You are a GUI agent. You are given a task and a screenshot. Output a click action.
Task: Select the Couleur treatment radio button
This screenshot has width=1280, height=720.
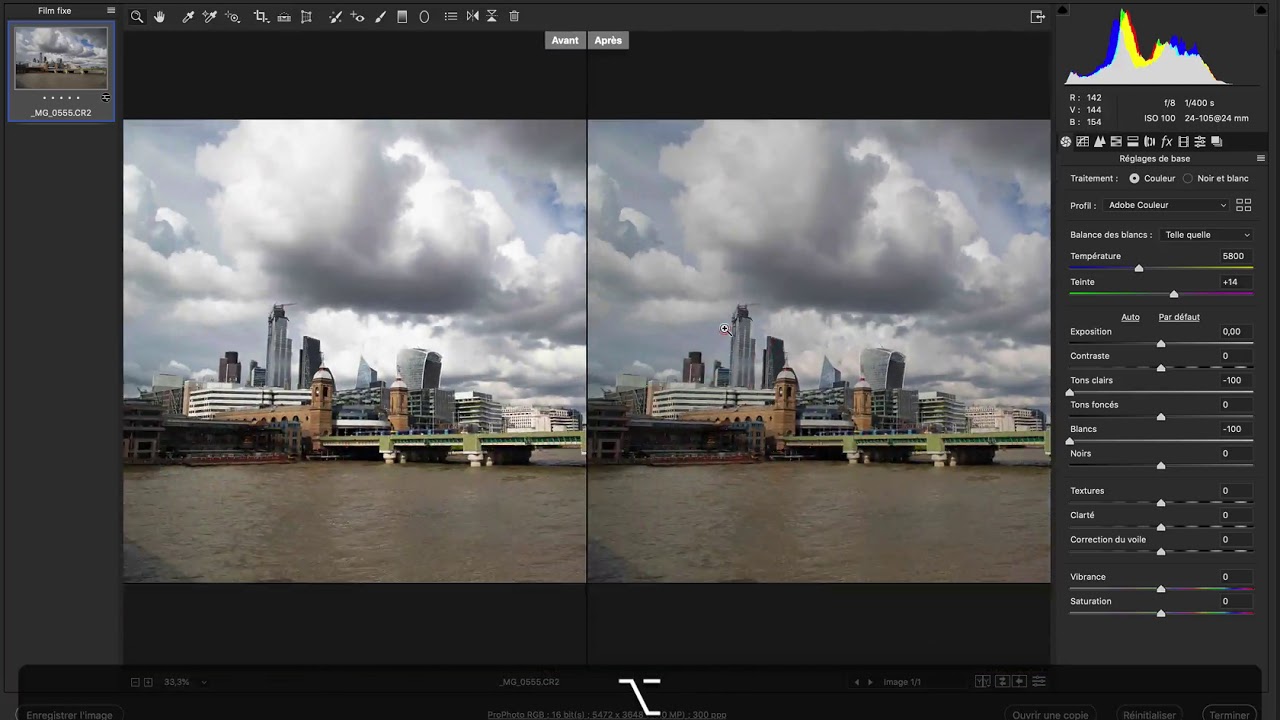coord(1134,179)
